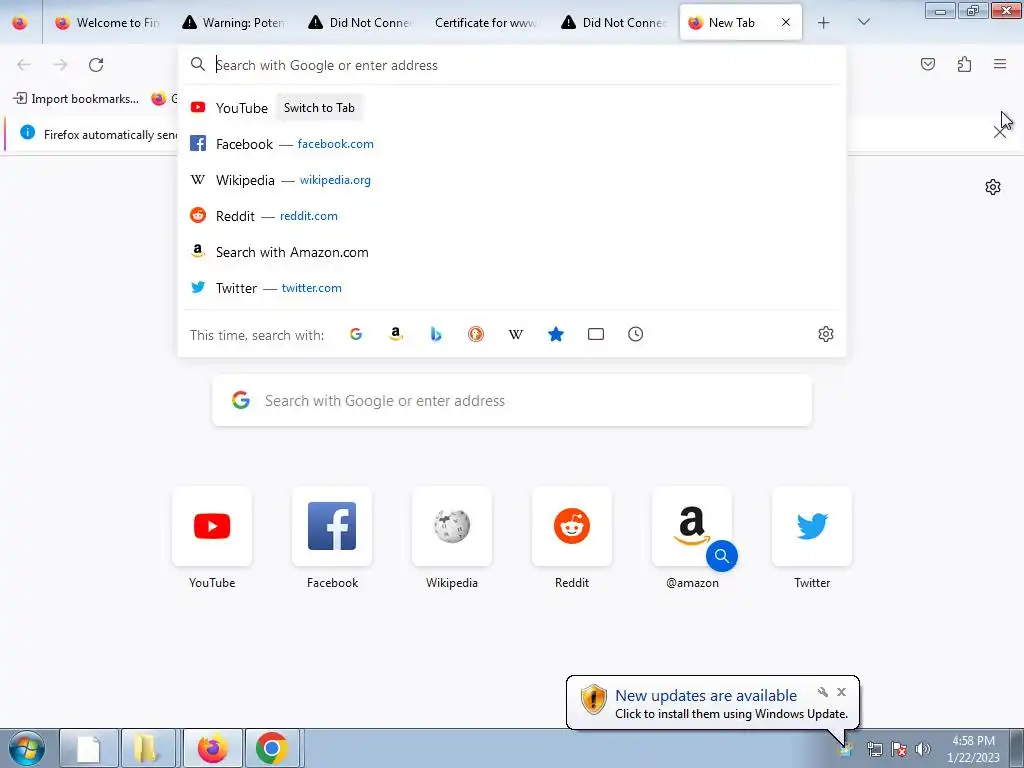This screenshot has width=1024, height=768.
Task: Reload the current page
Action: tap(96, 65)
